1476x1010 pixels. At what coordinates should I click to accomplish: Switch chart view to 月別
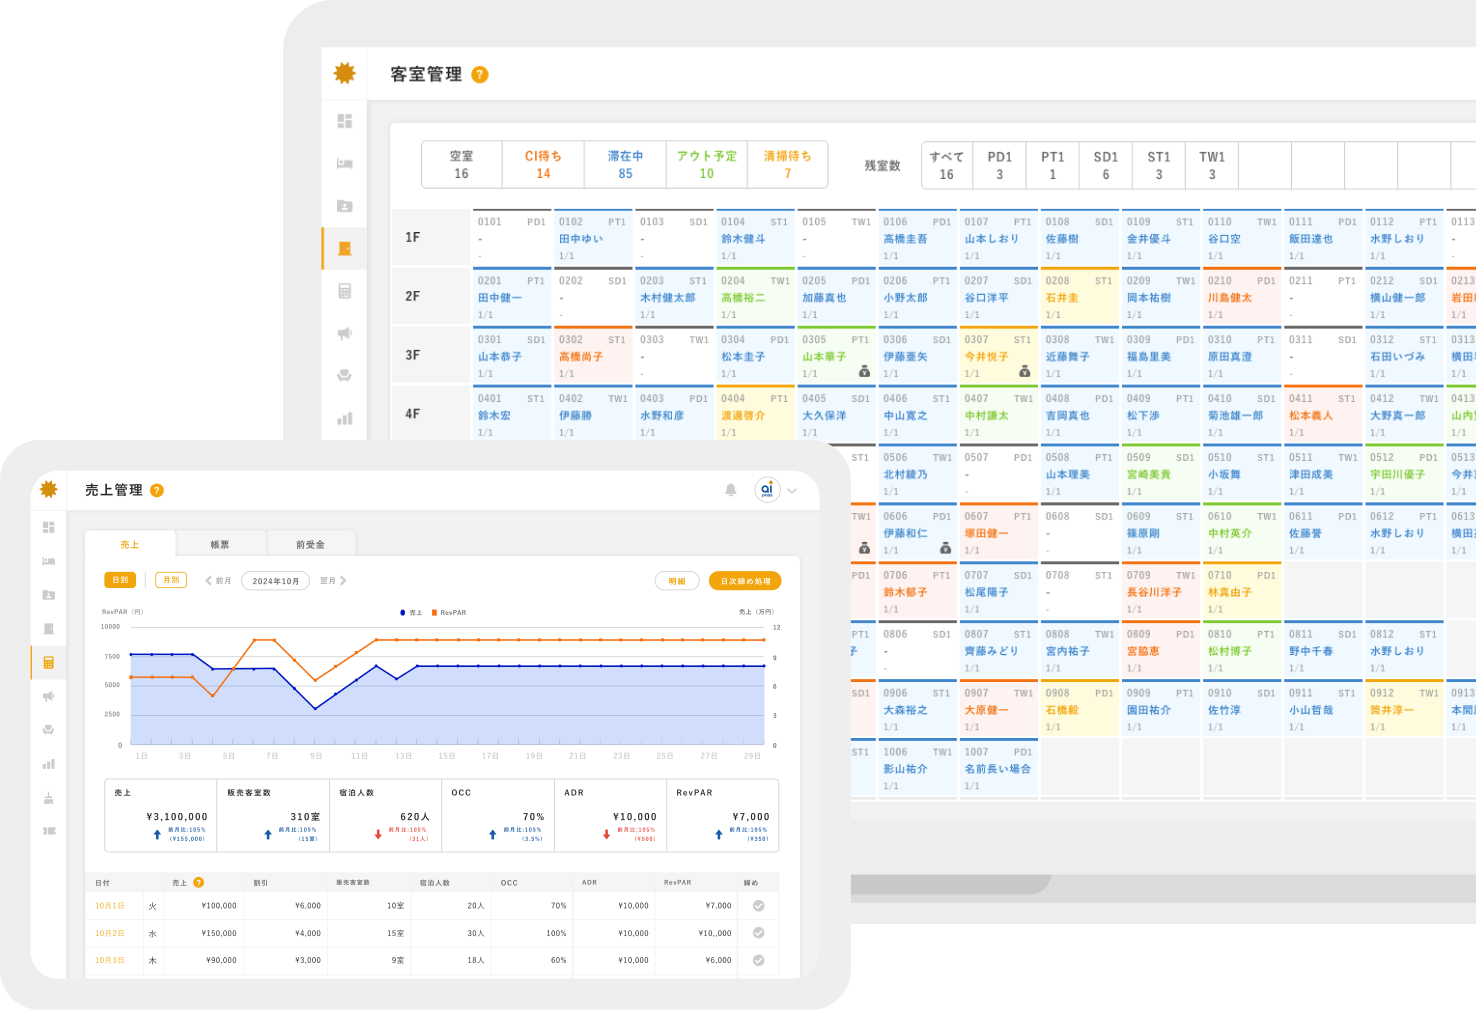click(171, 580)
